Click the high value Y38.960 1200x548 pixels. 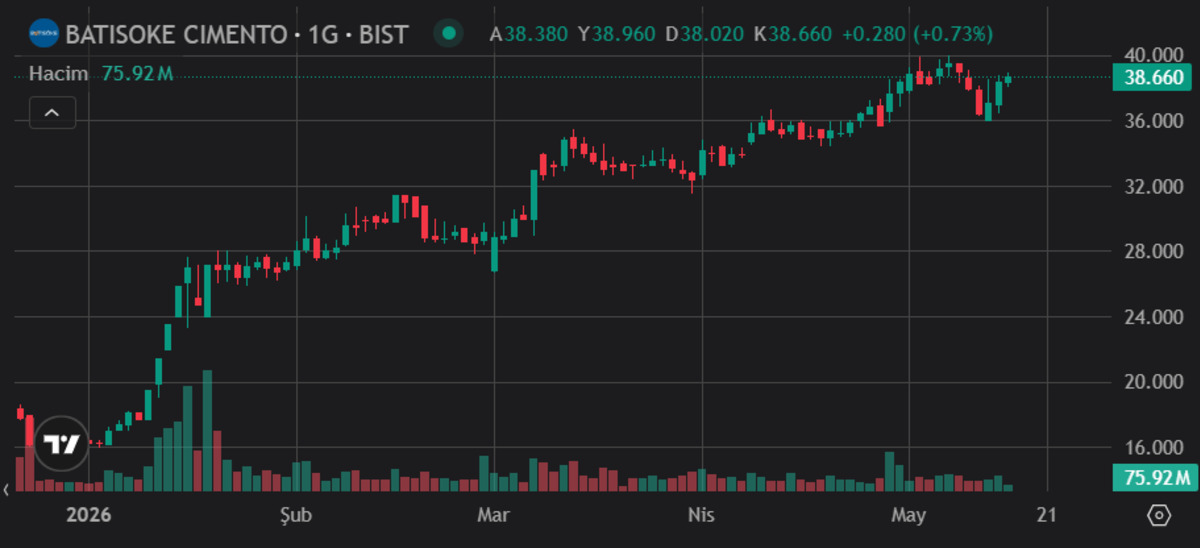618,34
